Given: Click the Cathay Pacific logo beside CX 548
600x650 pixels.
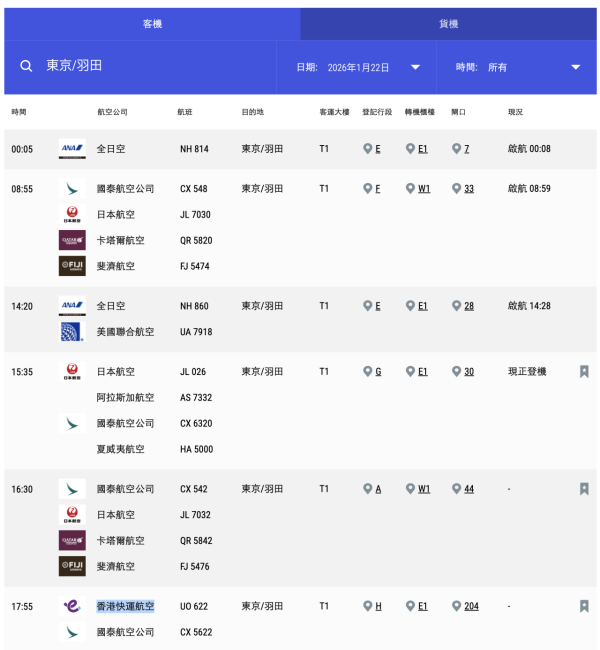Looking at the screenshot, I should pyautogui.click(x=72, y=189).
